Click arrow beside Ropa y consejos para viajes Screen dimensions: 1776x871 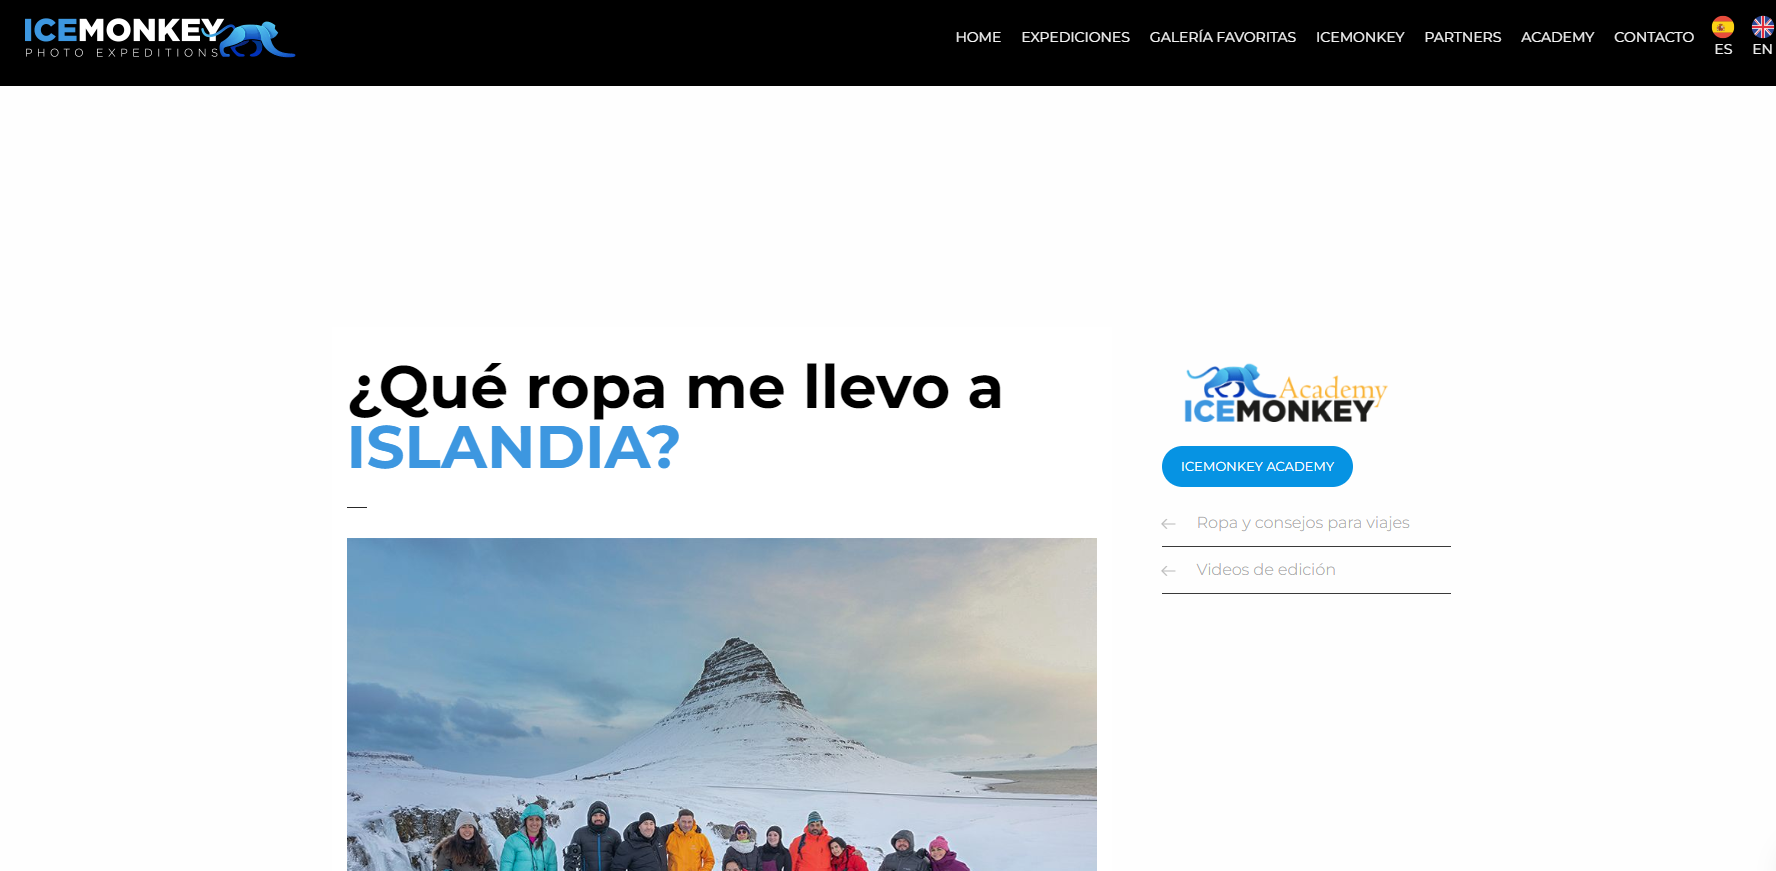1168,524
